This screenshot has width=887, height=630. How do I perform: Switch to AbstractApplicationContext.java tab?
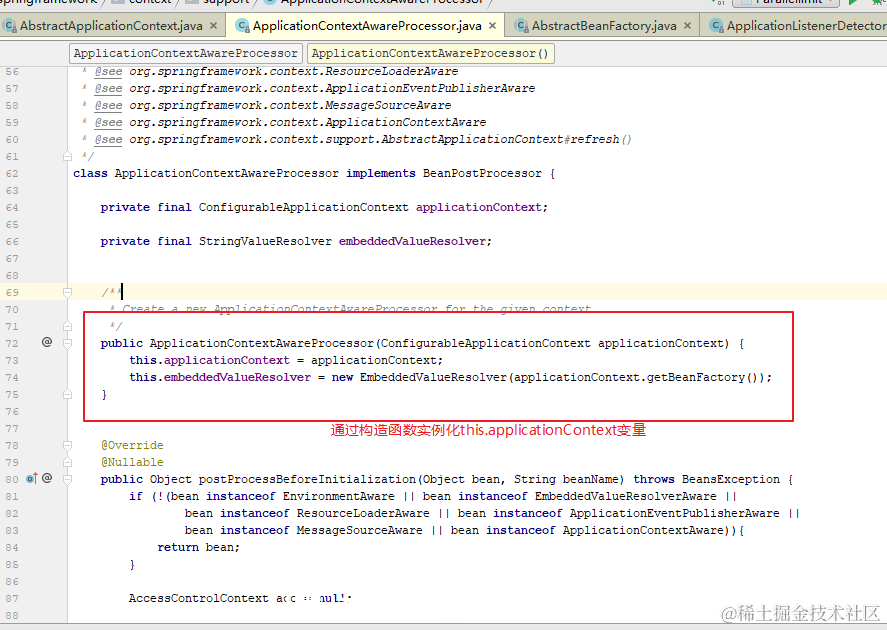tap(111, 26)
